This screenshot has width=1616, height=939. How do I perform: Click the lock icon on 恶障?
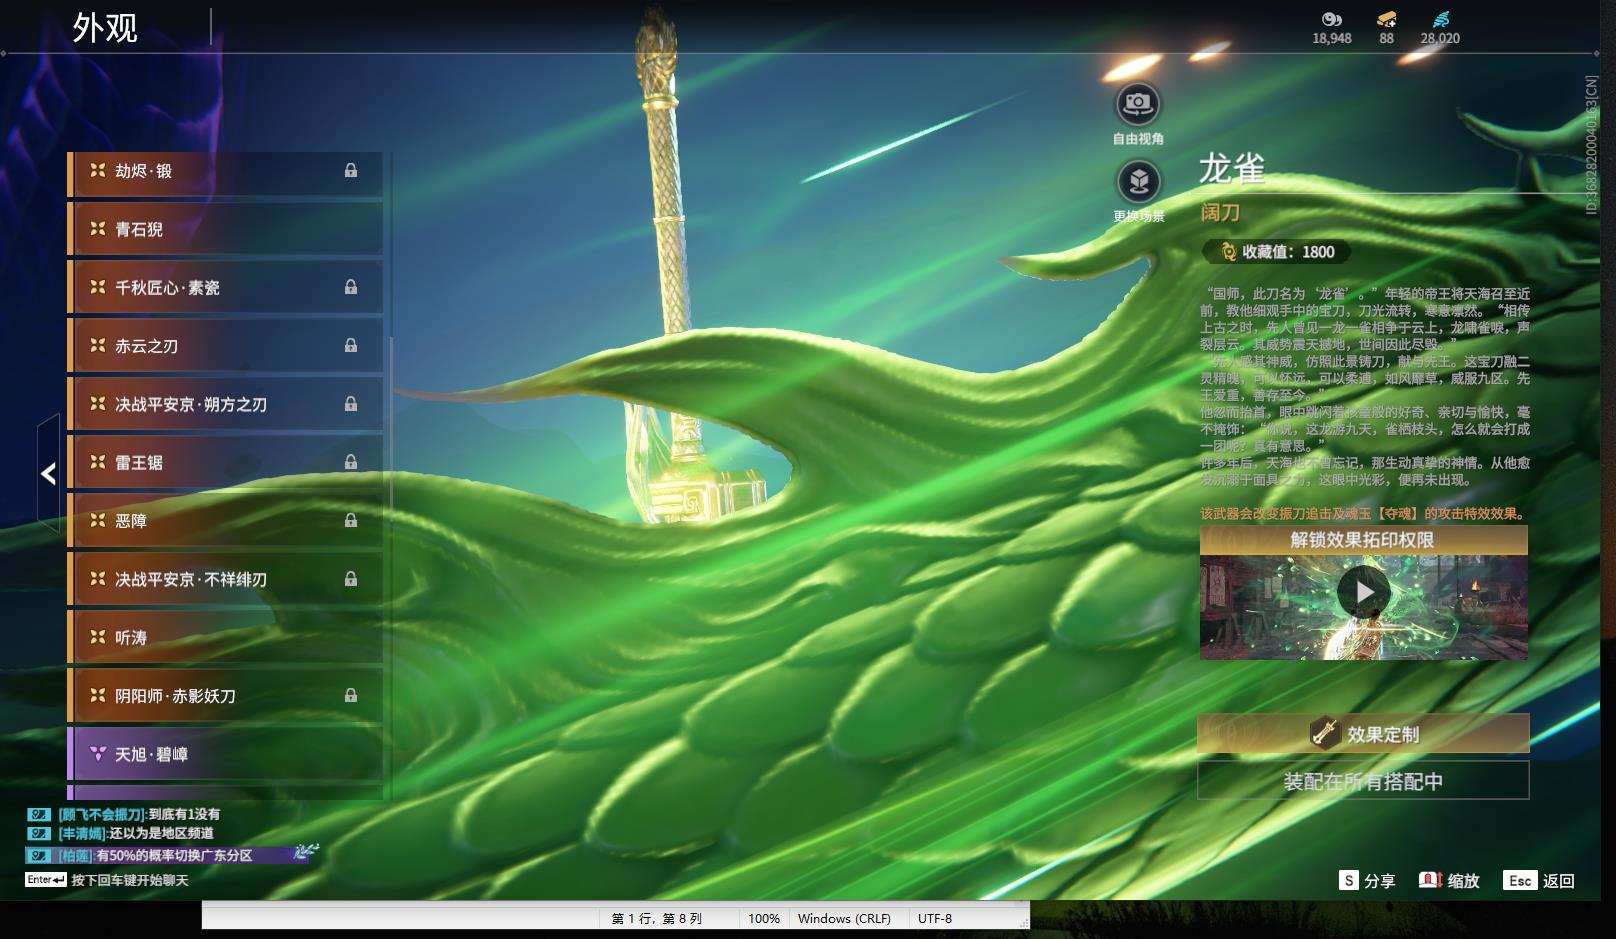click(351, 520)
